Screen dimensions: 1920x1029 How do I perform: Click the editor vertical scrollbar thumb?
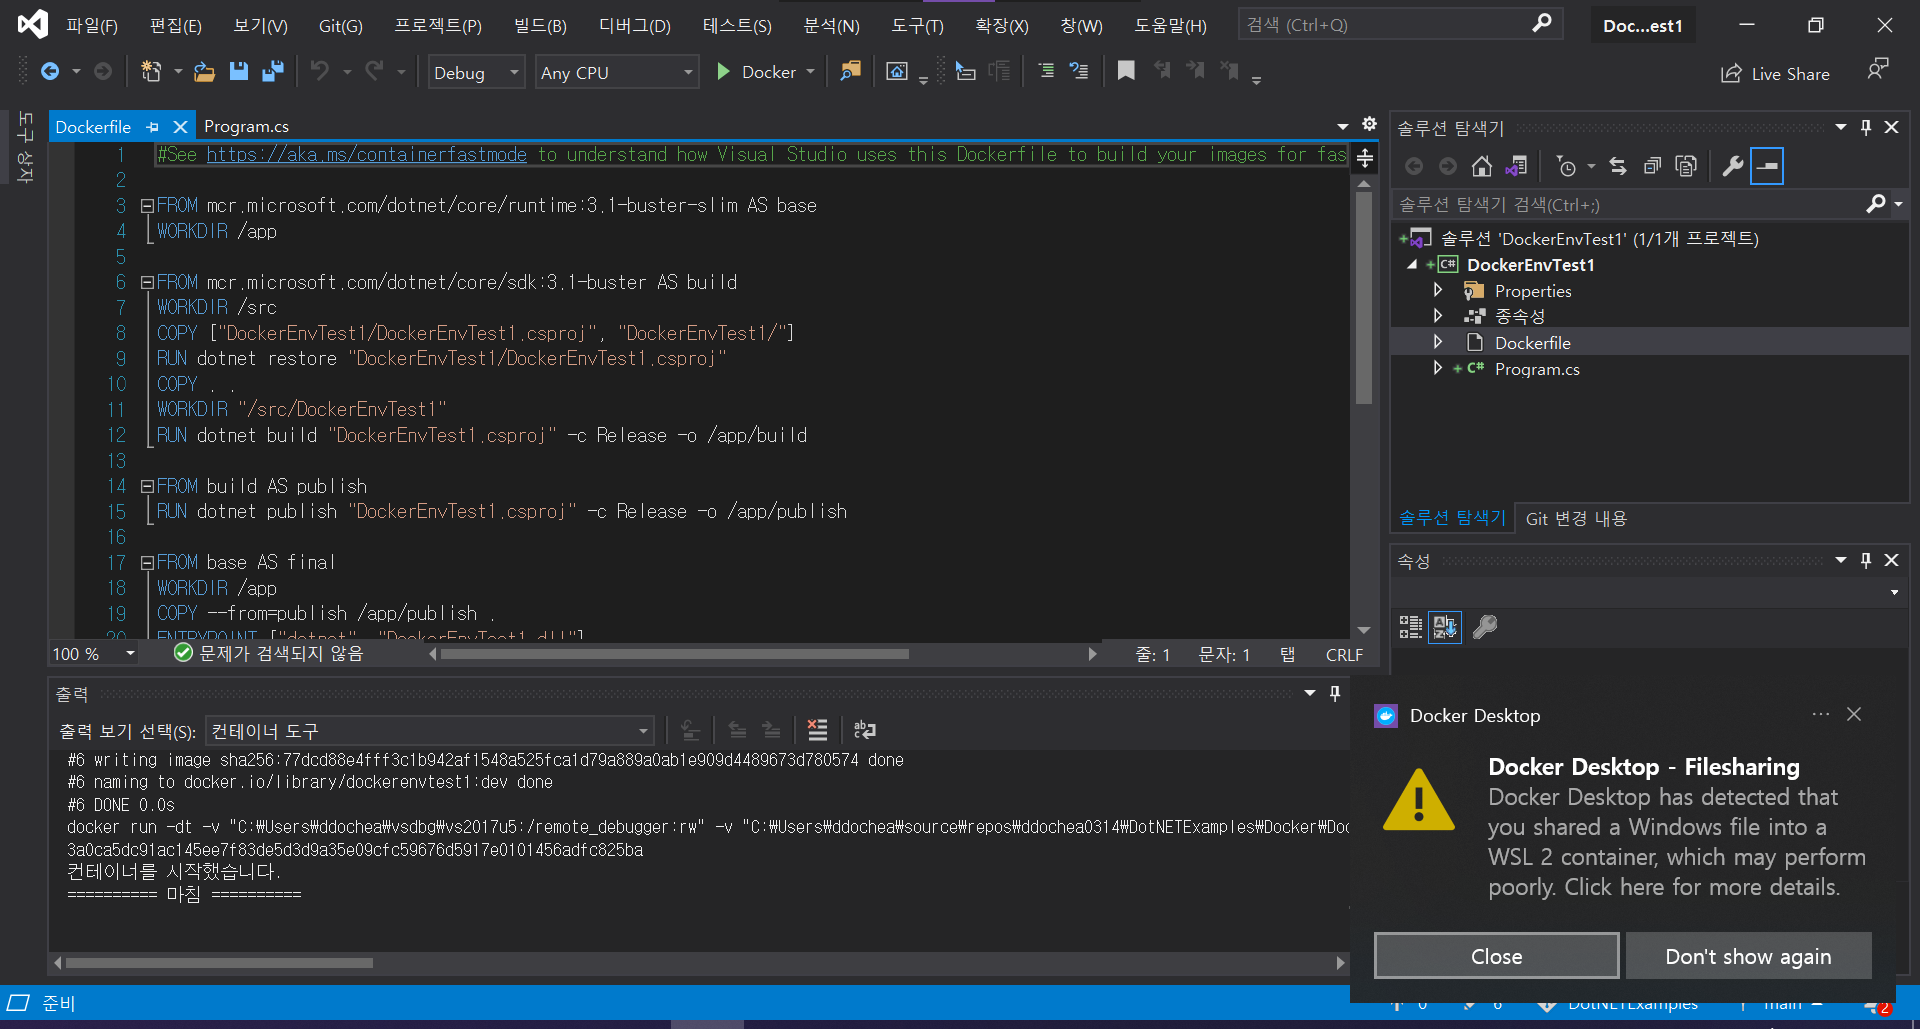(1364, 298)
